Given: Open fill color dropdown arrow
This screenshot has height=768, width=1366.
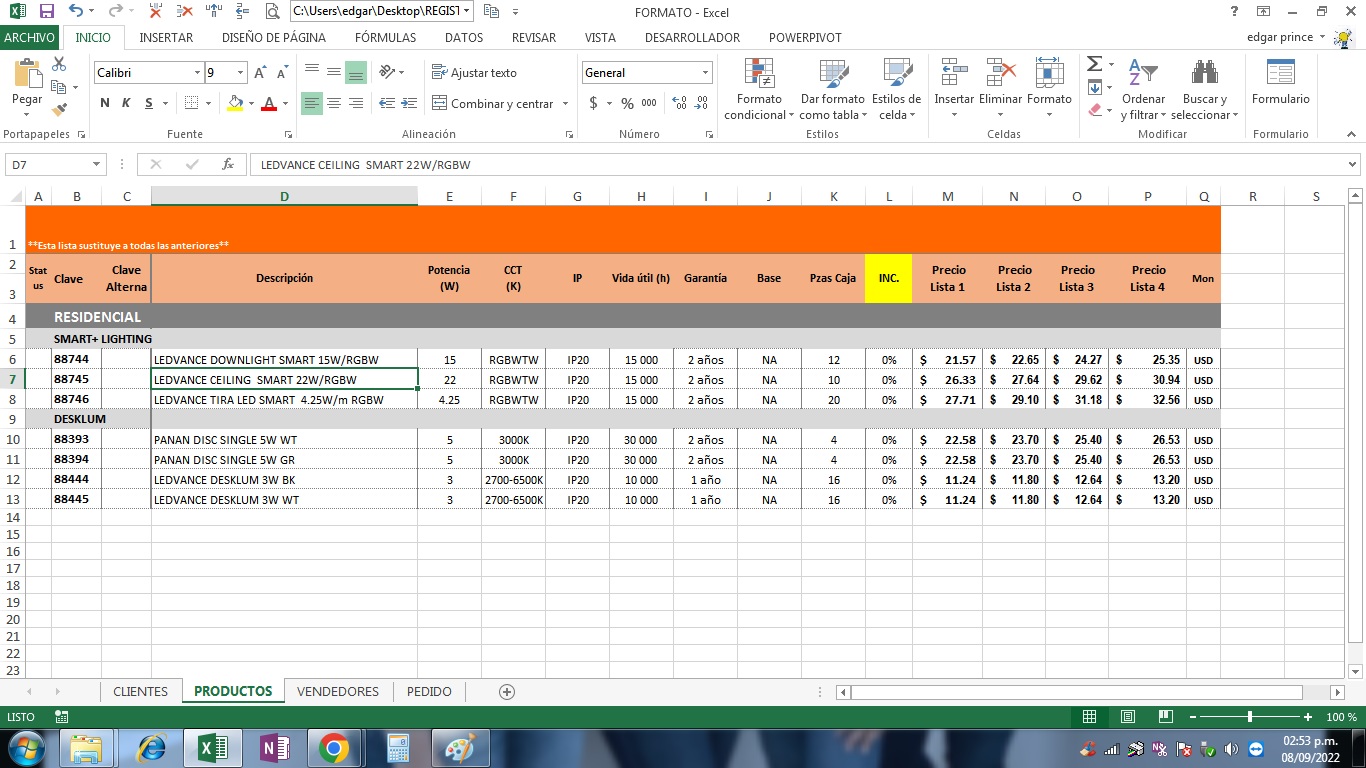Looking at the screenshot, I should [x=251, y=103].
